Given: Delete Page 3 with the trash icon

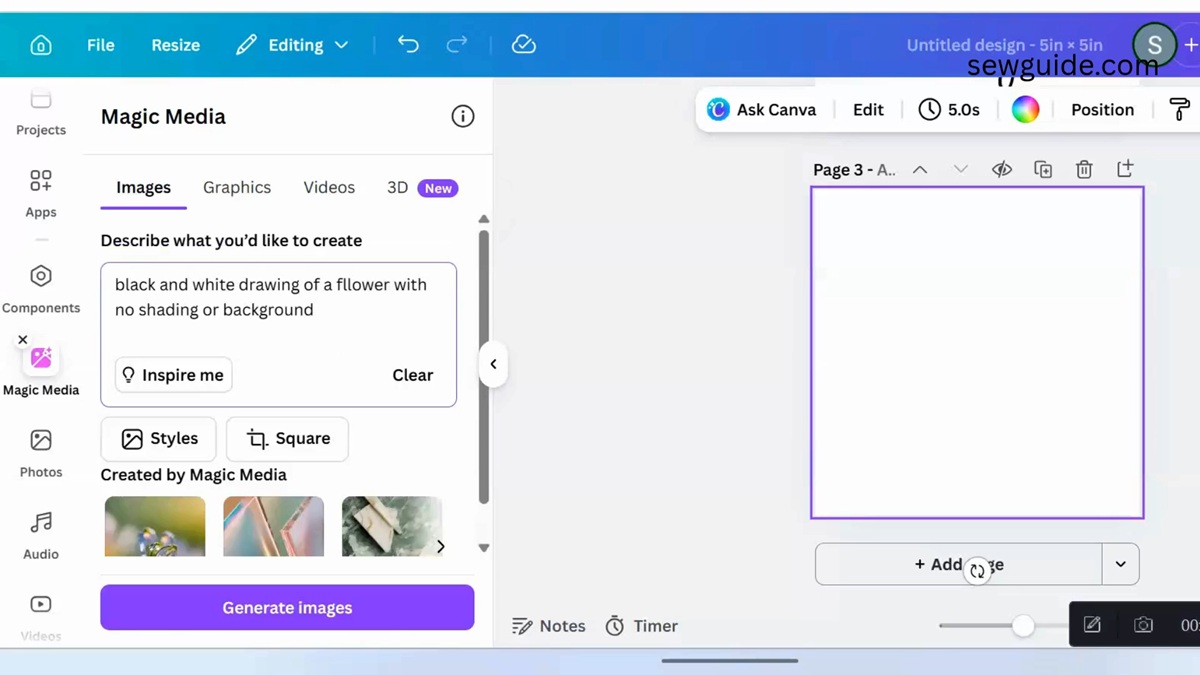Looking at the screenshot, I should point(1084,169).
